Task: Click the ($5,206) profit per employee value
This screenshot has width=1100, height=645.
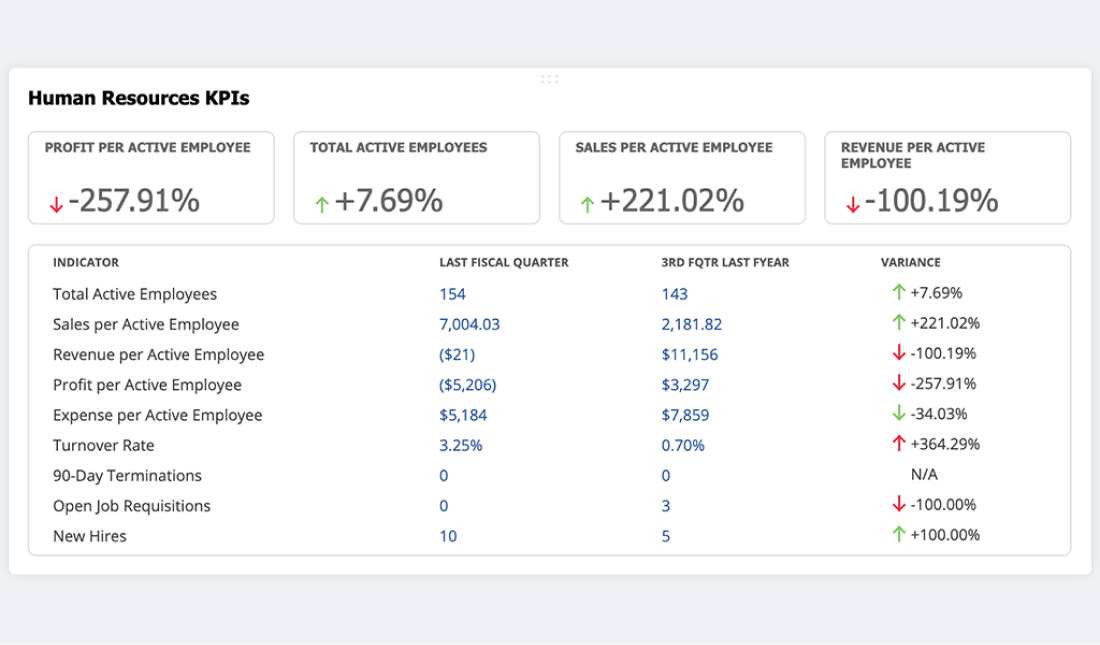Action: click(467, 385)
